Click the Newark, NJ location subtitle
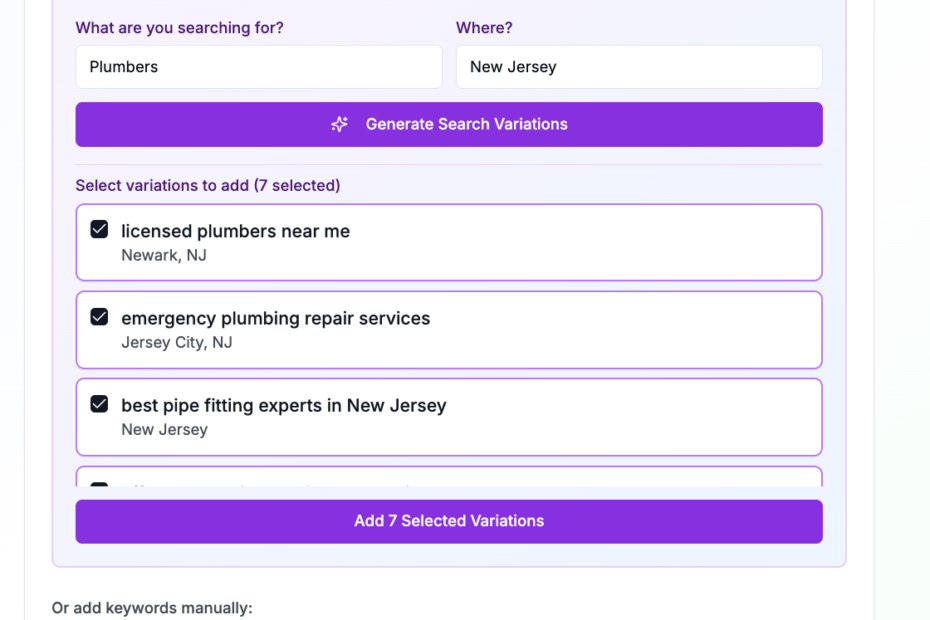 click(164, 255)
